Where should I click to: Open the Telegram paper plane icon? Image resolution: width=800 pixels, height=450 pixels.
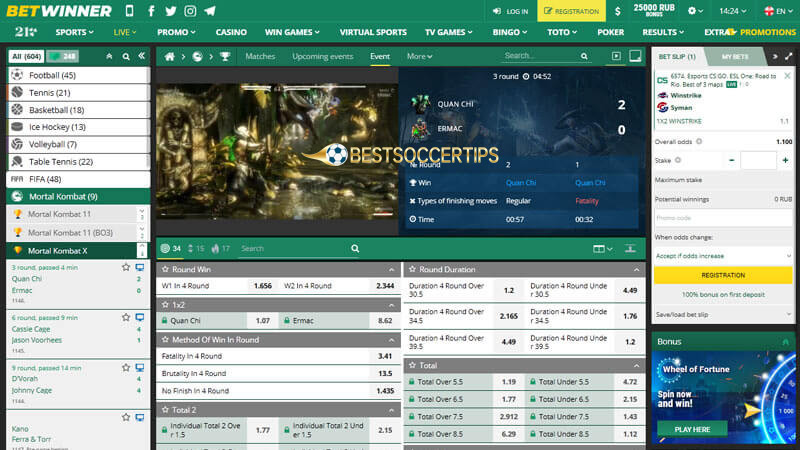[210, 11]
